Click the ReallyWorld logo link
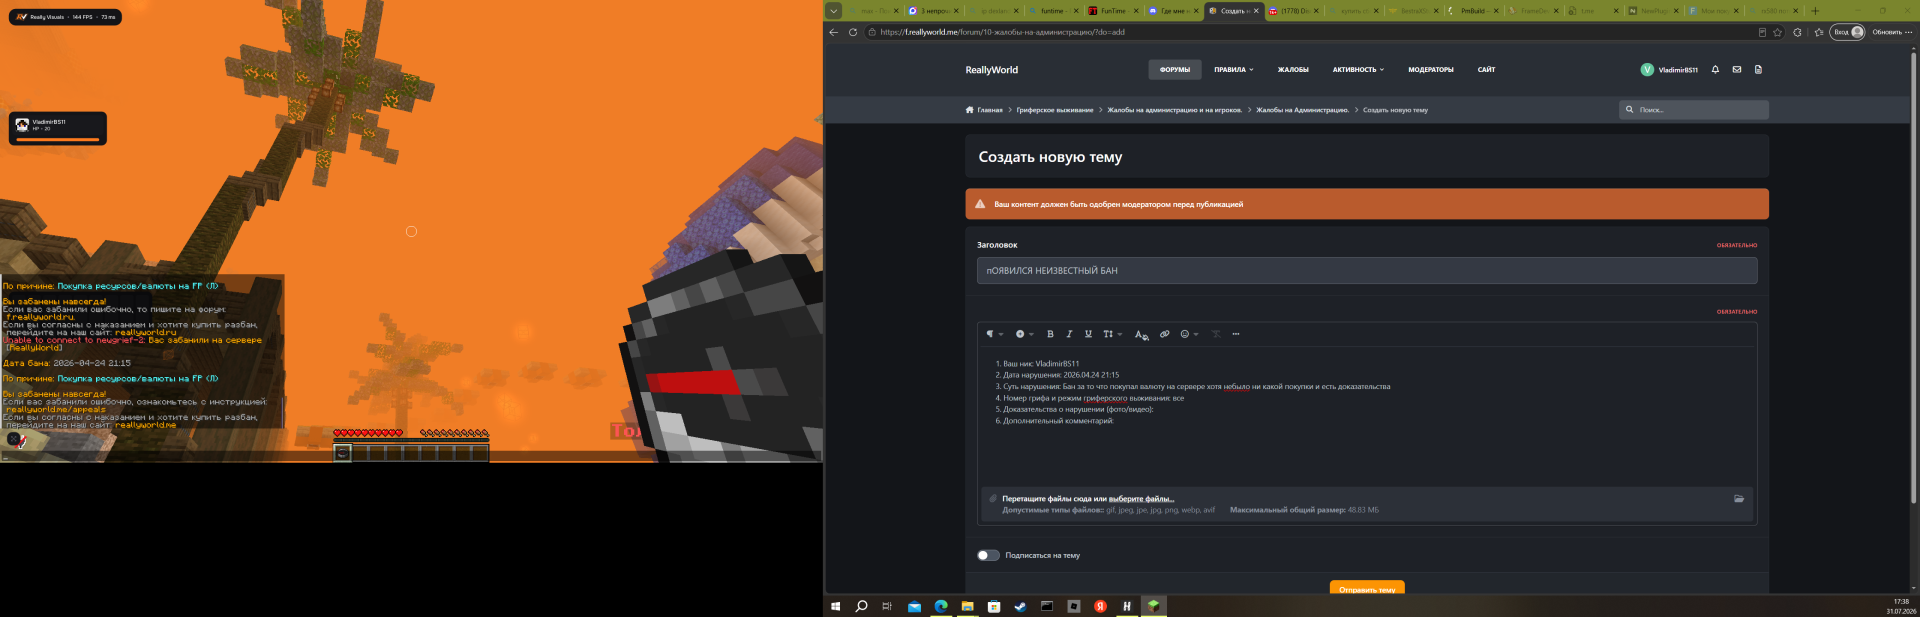The image size is (1920, 617). [x=991, y=70]
